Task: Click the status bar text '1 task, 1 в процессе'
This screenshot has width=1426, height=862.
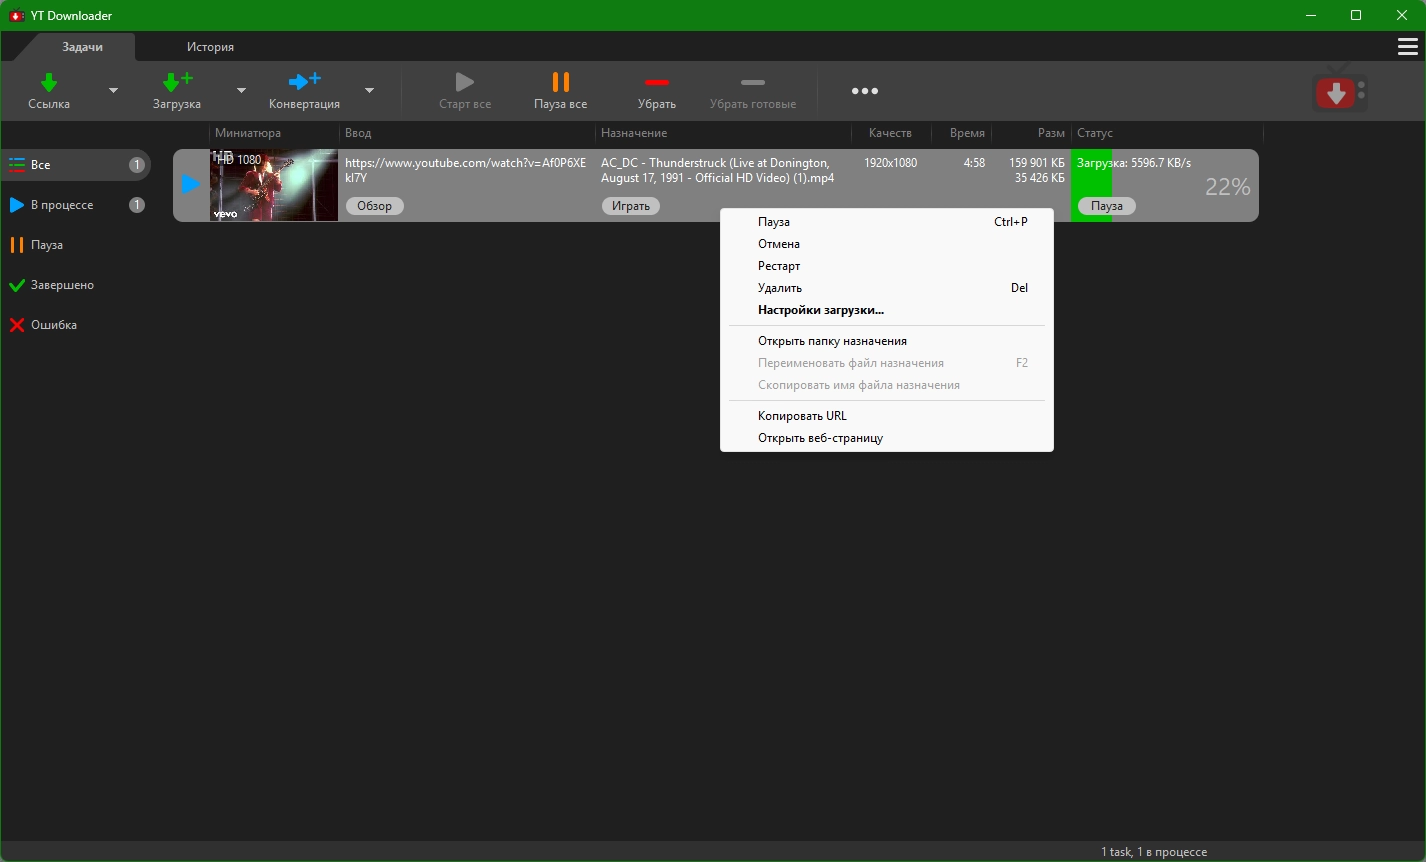Action: [1154, 852]
